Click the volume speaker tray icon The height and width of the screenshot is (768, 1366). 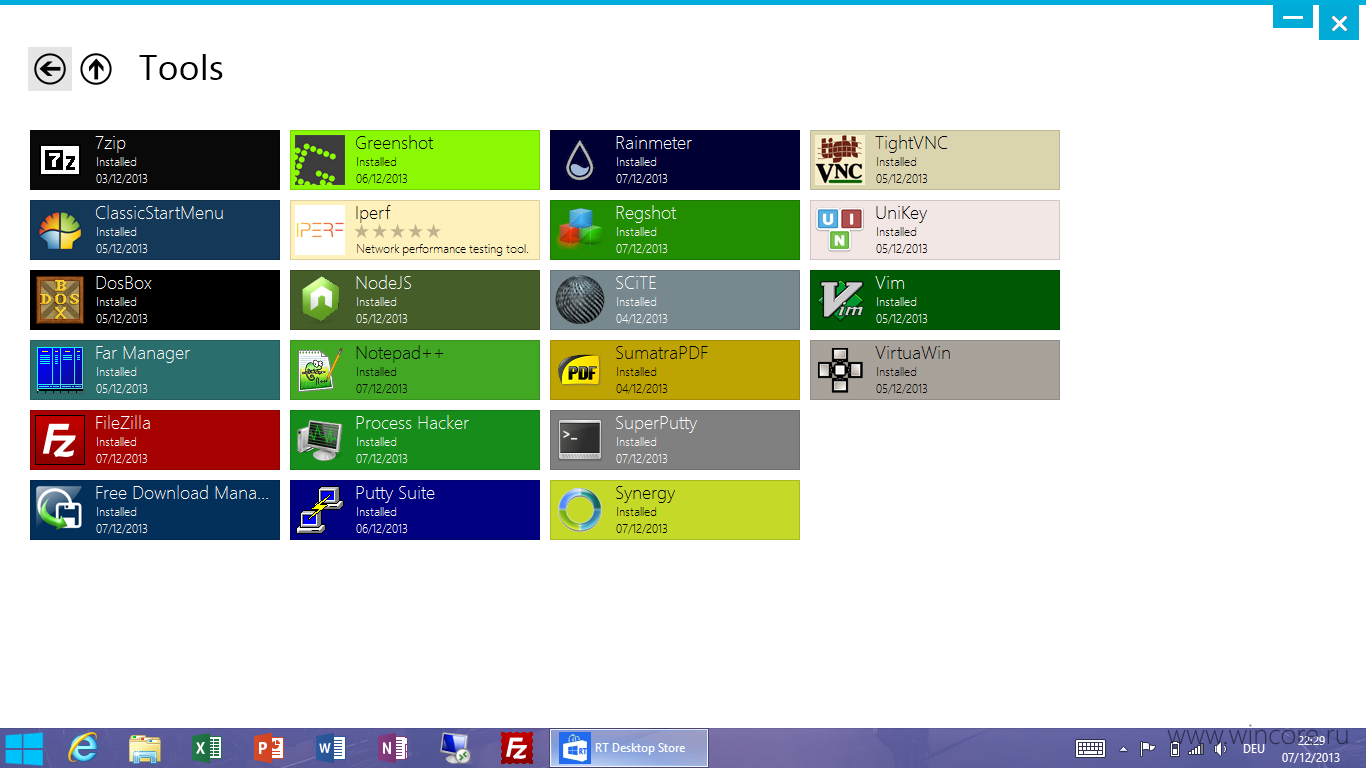[x=1220, y=748]
